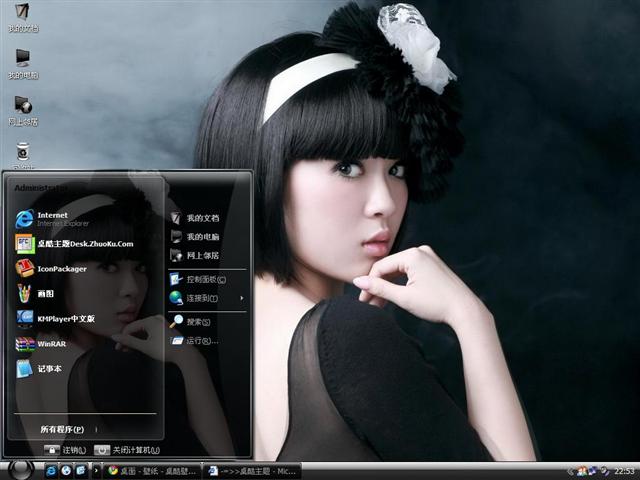
Task: Click colorful system tray icon
Action: (x=582, y=472)
